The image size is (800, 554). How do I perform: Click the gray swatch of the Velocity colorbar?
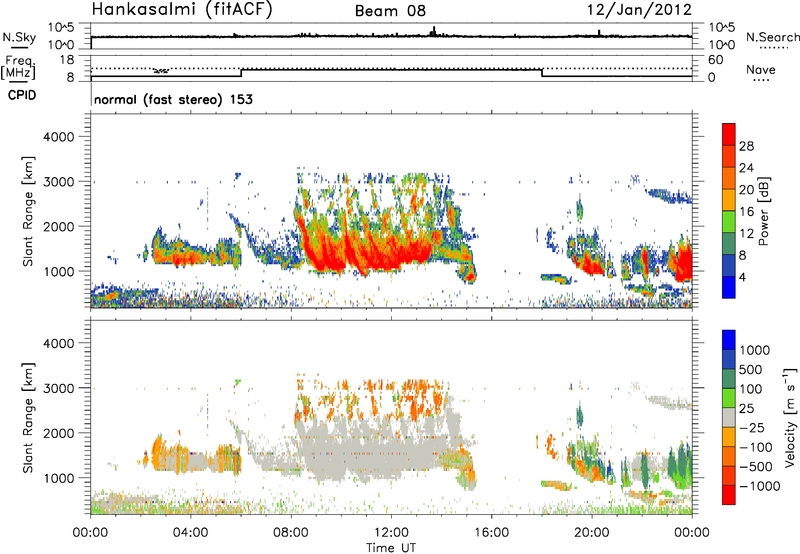tap(729, 418)
